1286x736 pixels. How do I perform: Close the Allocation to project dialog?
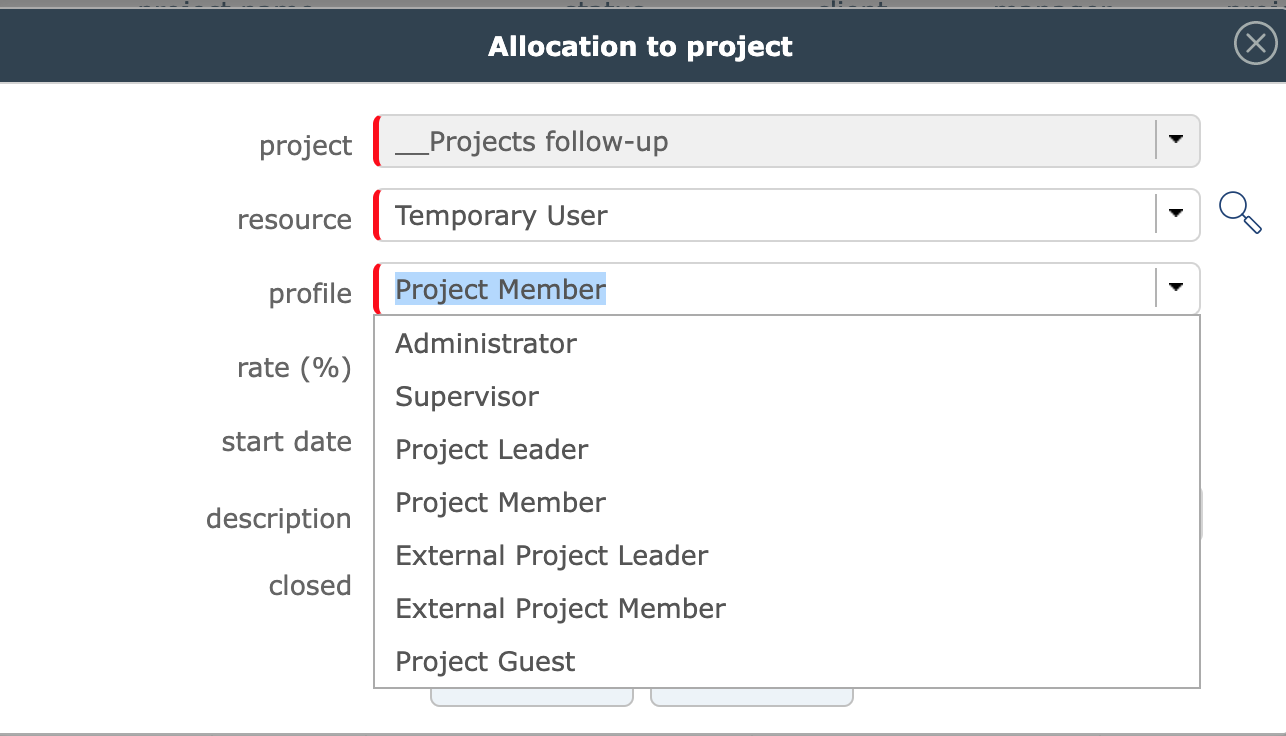click(1255, 45)
